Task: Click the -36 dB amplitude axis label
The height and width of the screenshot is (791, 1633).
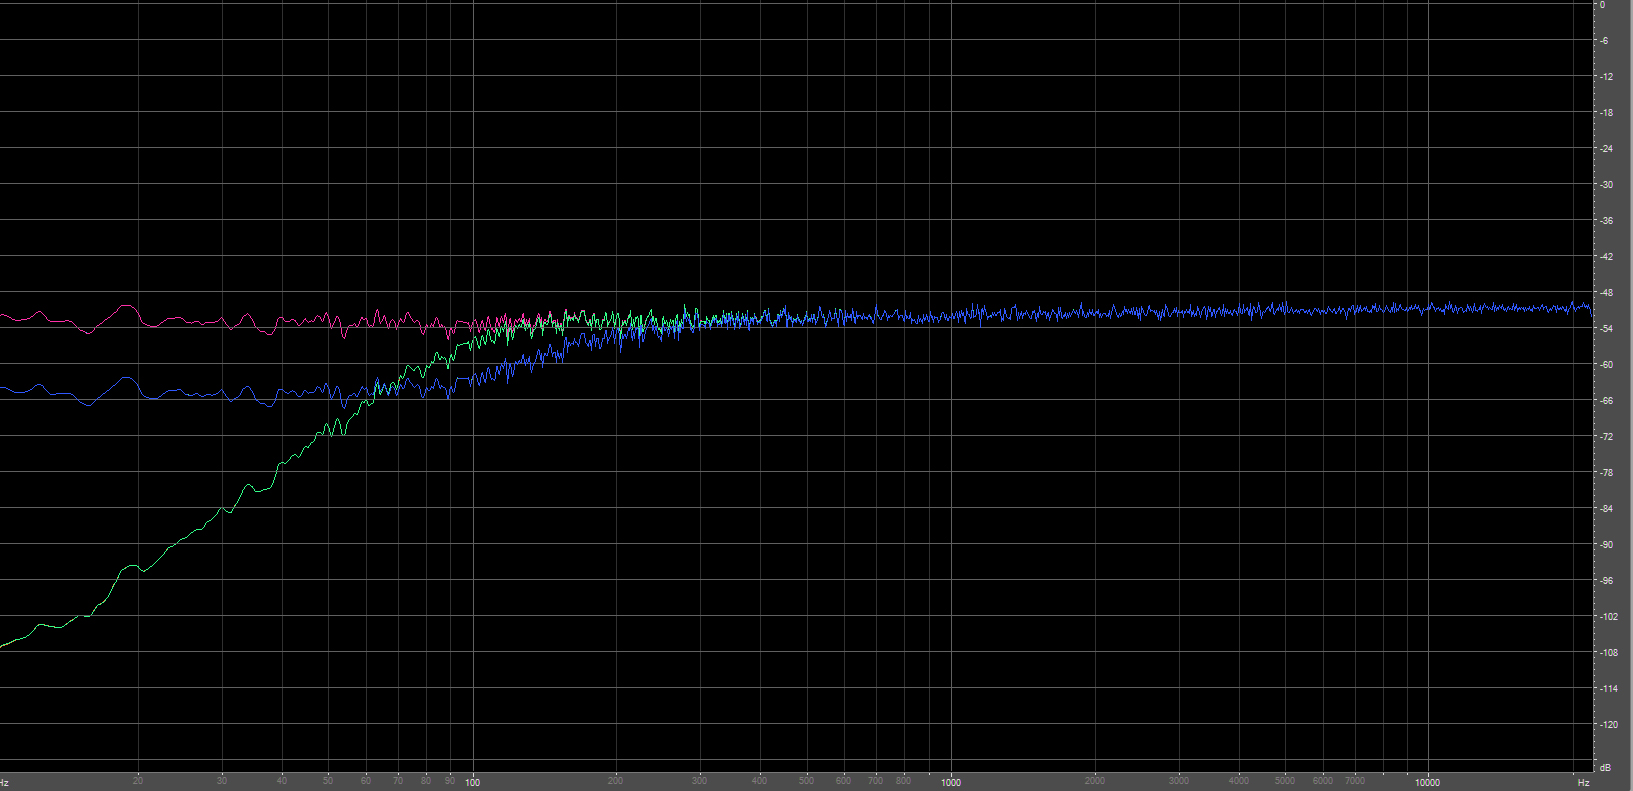Action: (x=1605, y=221)
